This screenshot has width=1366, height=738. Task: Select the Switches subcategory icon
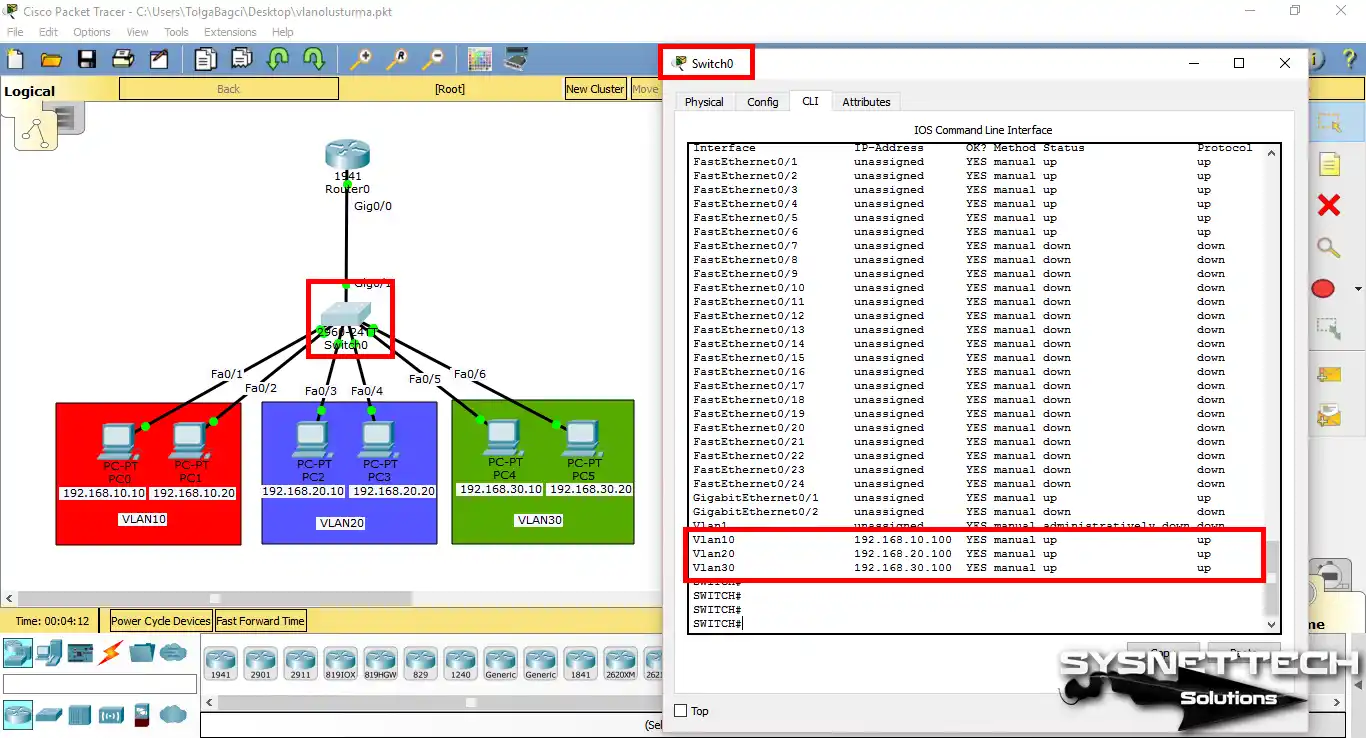(x=49, y=714)
